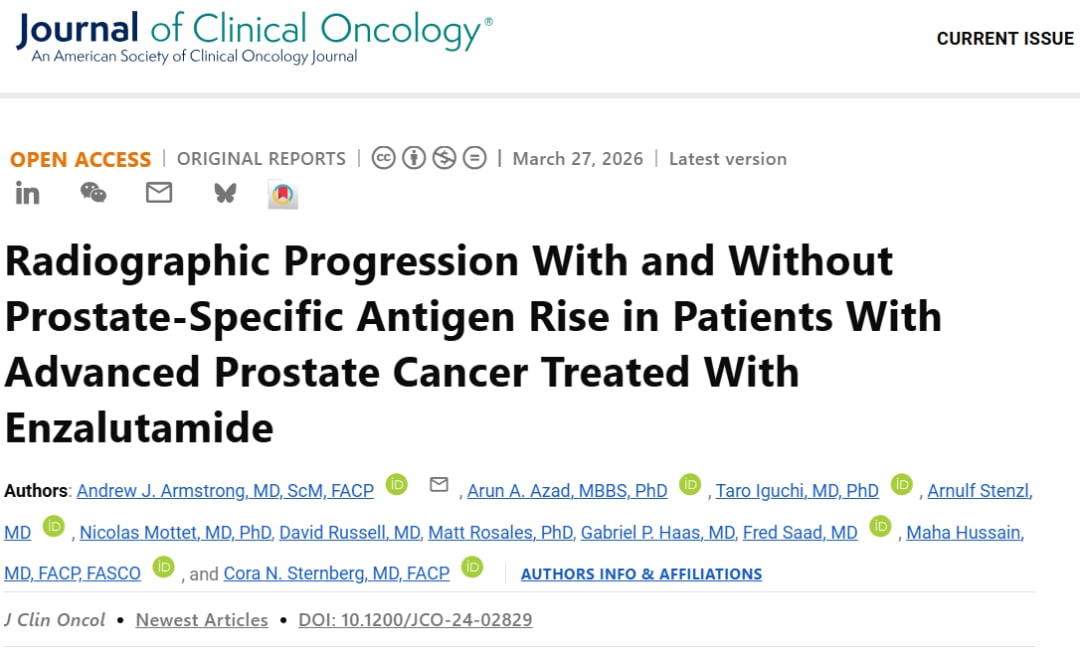Open Taro Iguchi's ORCID iD icon
The width and height of the screenshot is (1080, 653).
902,485
